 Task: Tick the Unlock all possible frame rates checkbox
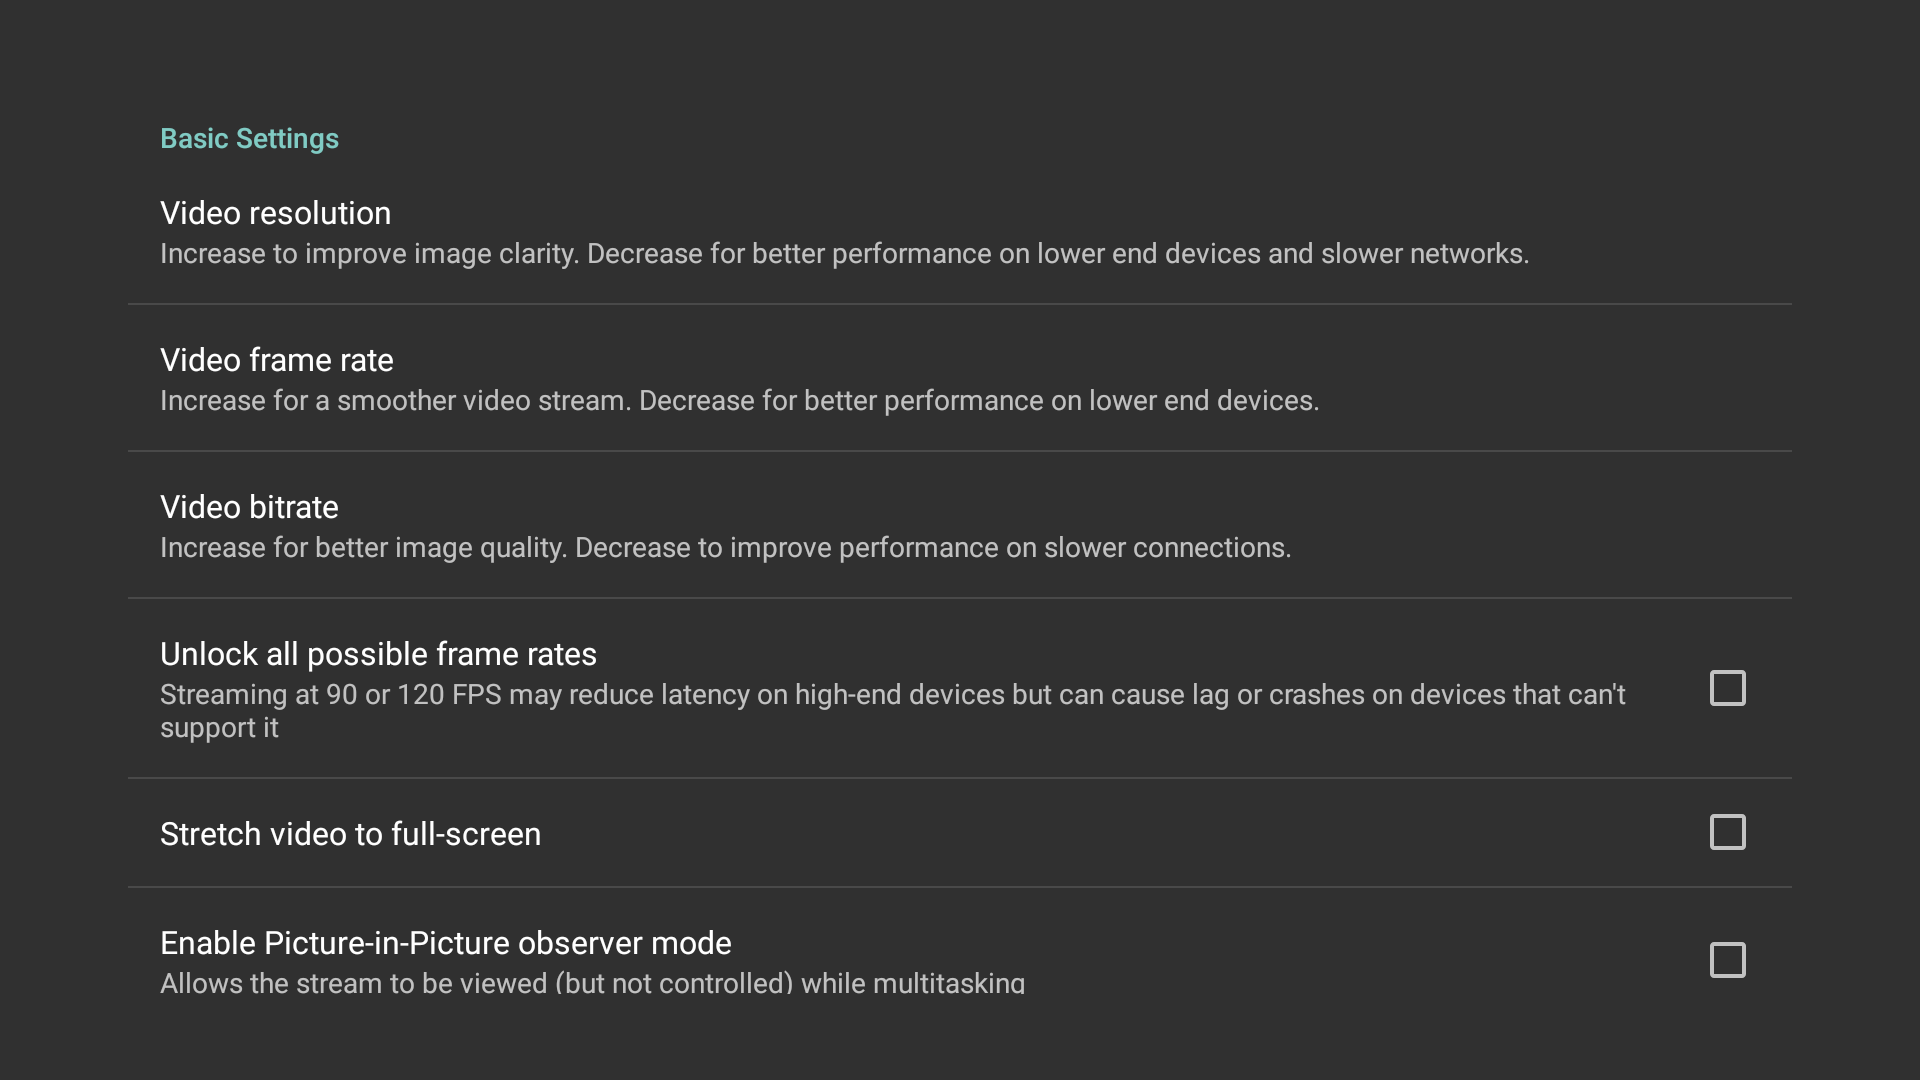[x=1729, y=688]
